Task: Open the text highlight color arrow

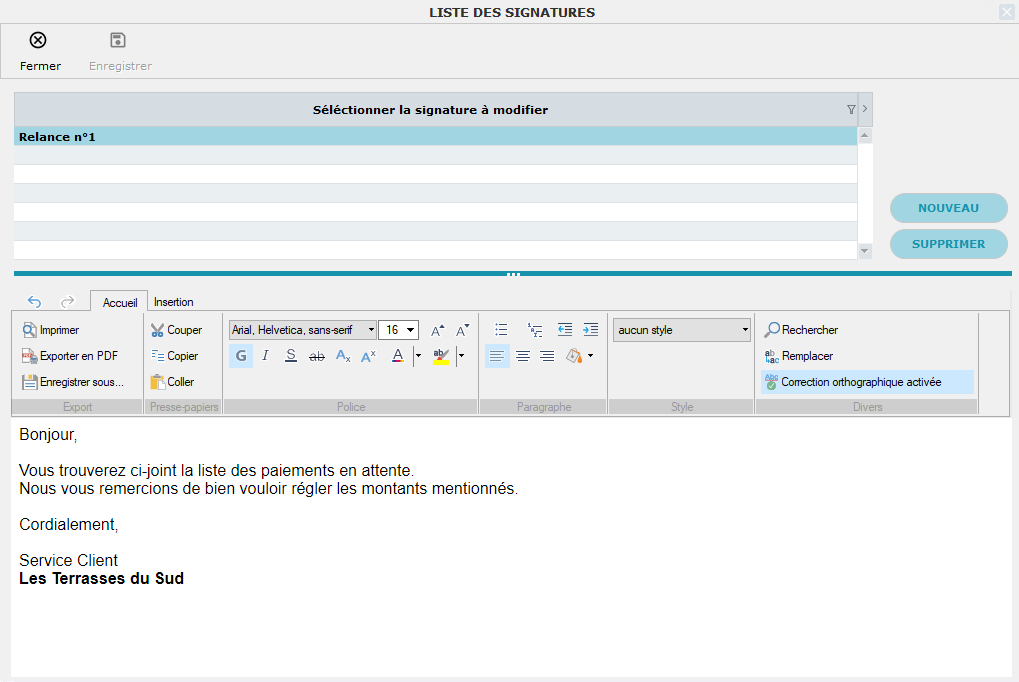Action: 461,356
